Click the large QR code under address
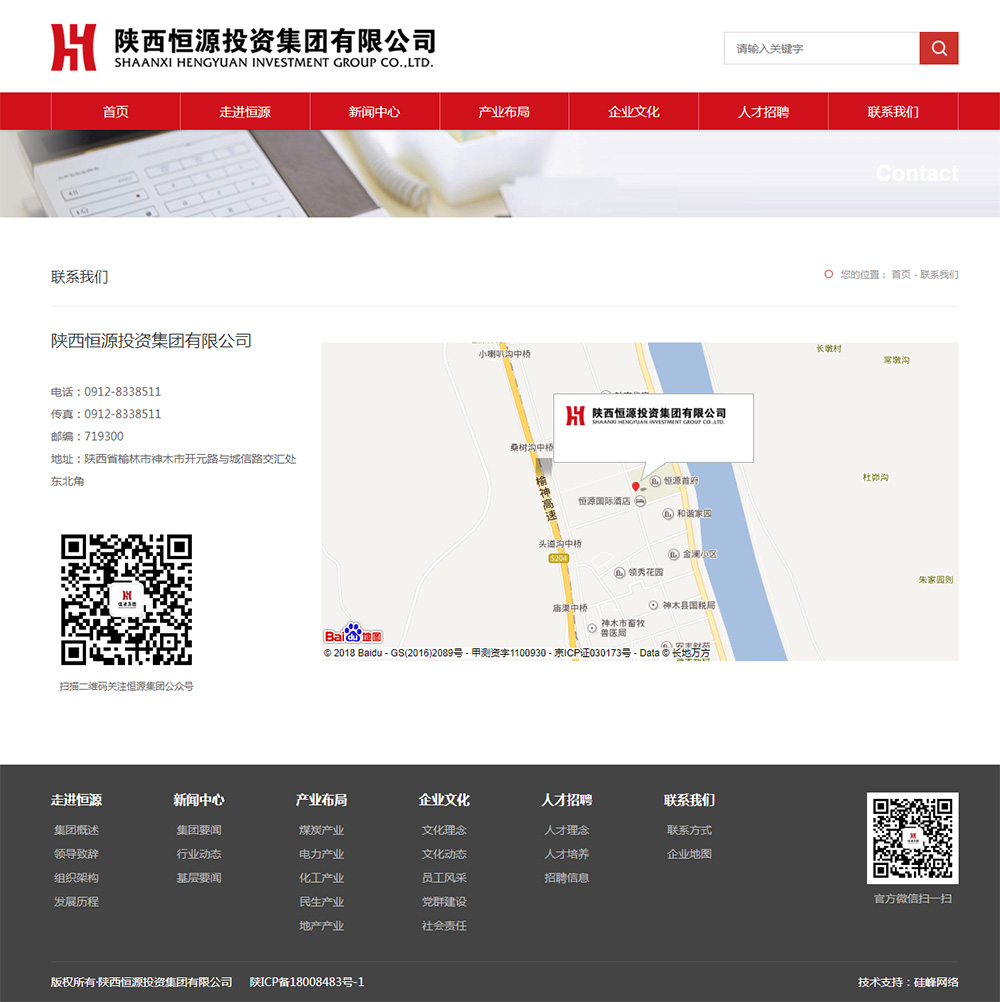Viewport: 1000px width, 1002px height. tap(126, 600)
